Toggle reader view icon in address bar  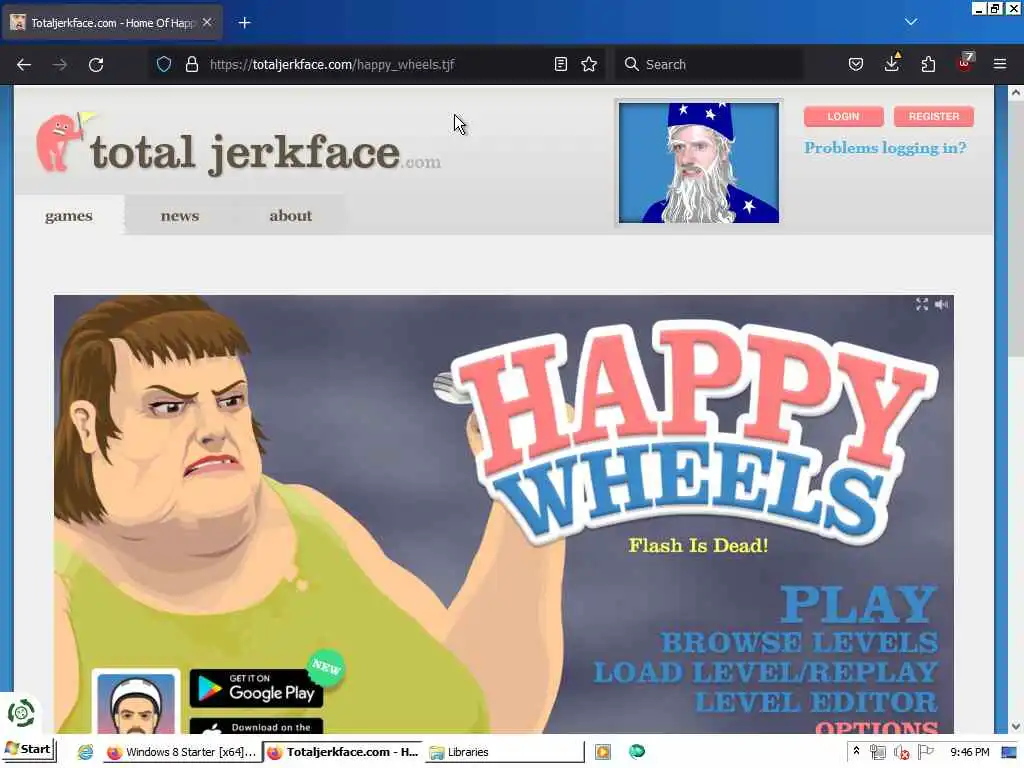point(560,64)
